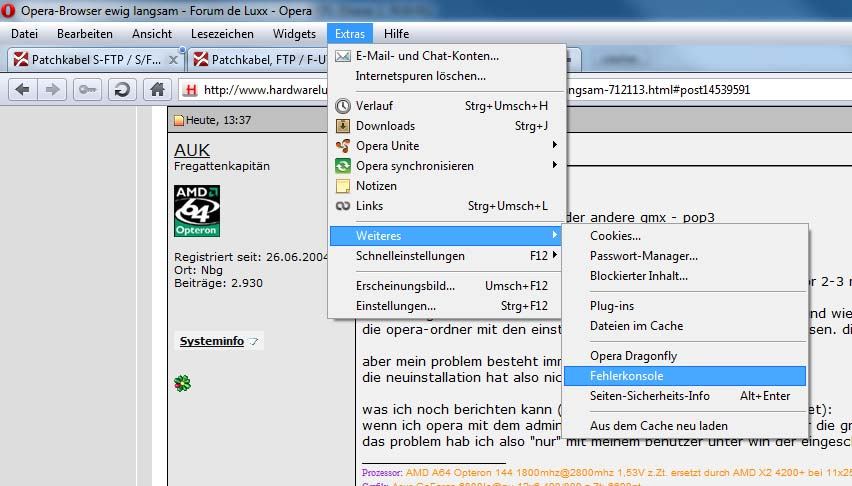The height and width of the screenshot is (486, 852).
Task: Go back with the back arrow button
Action: [x=22, y=89]
